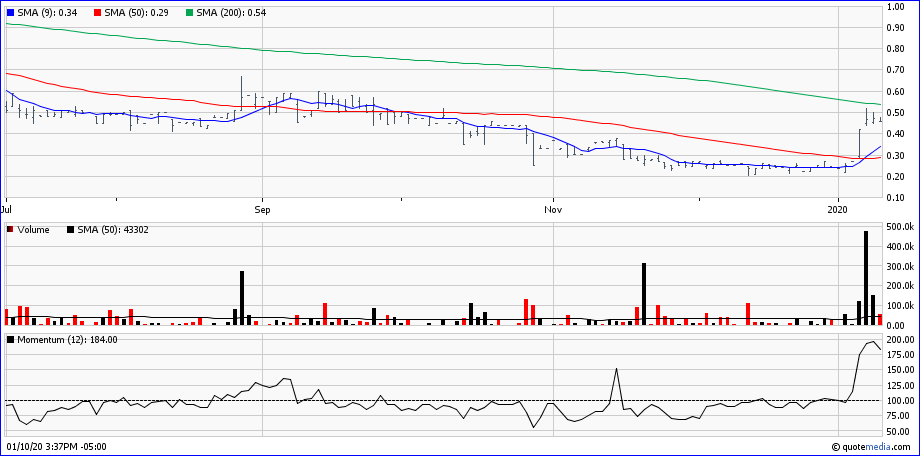Viewport: 920px width, 456px height.
Task: Click the 0.10 price axis value
Action: [896, 198]
